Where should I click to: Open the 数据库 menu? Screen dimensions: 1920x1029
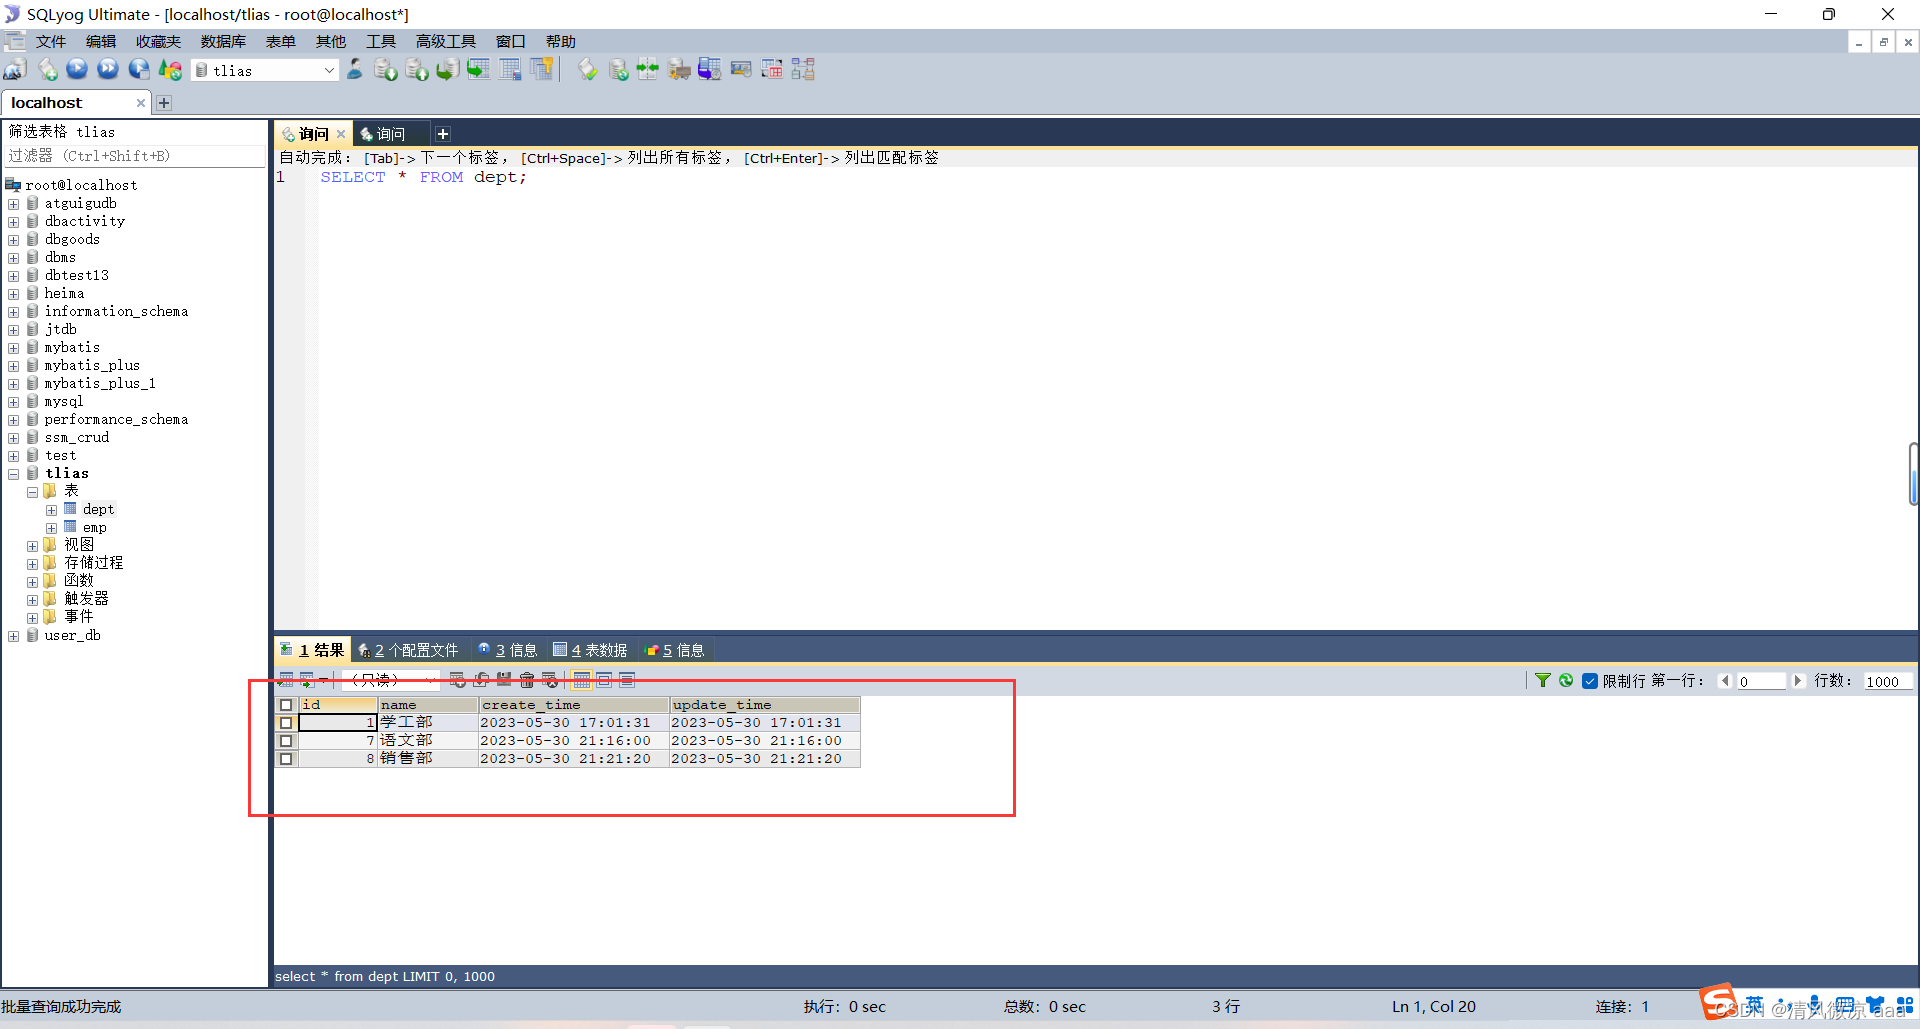point(223,41)
